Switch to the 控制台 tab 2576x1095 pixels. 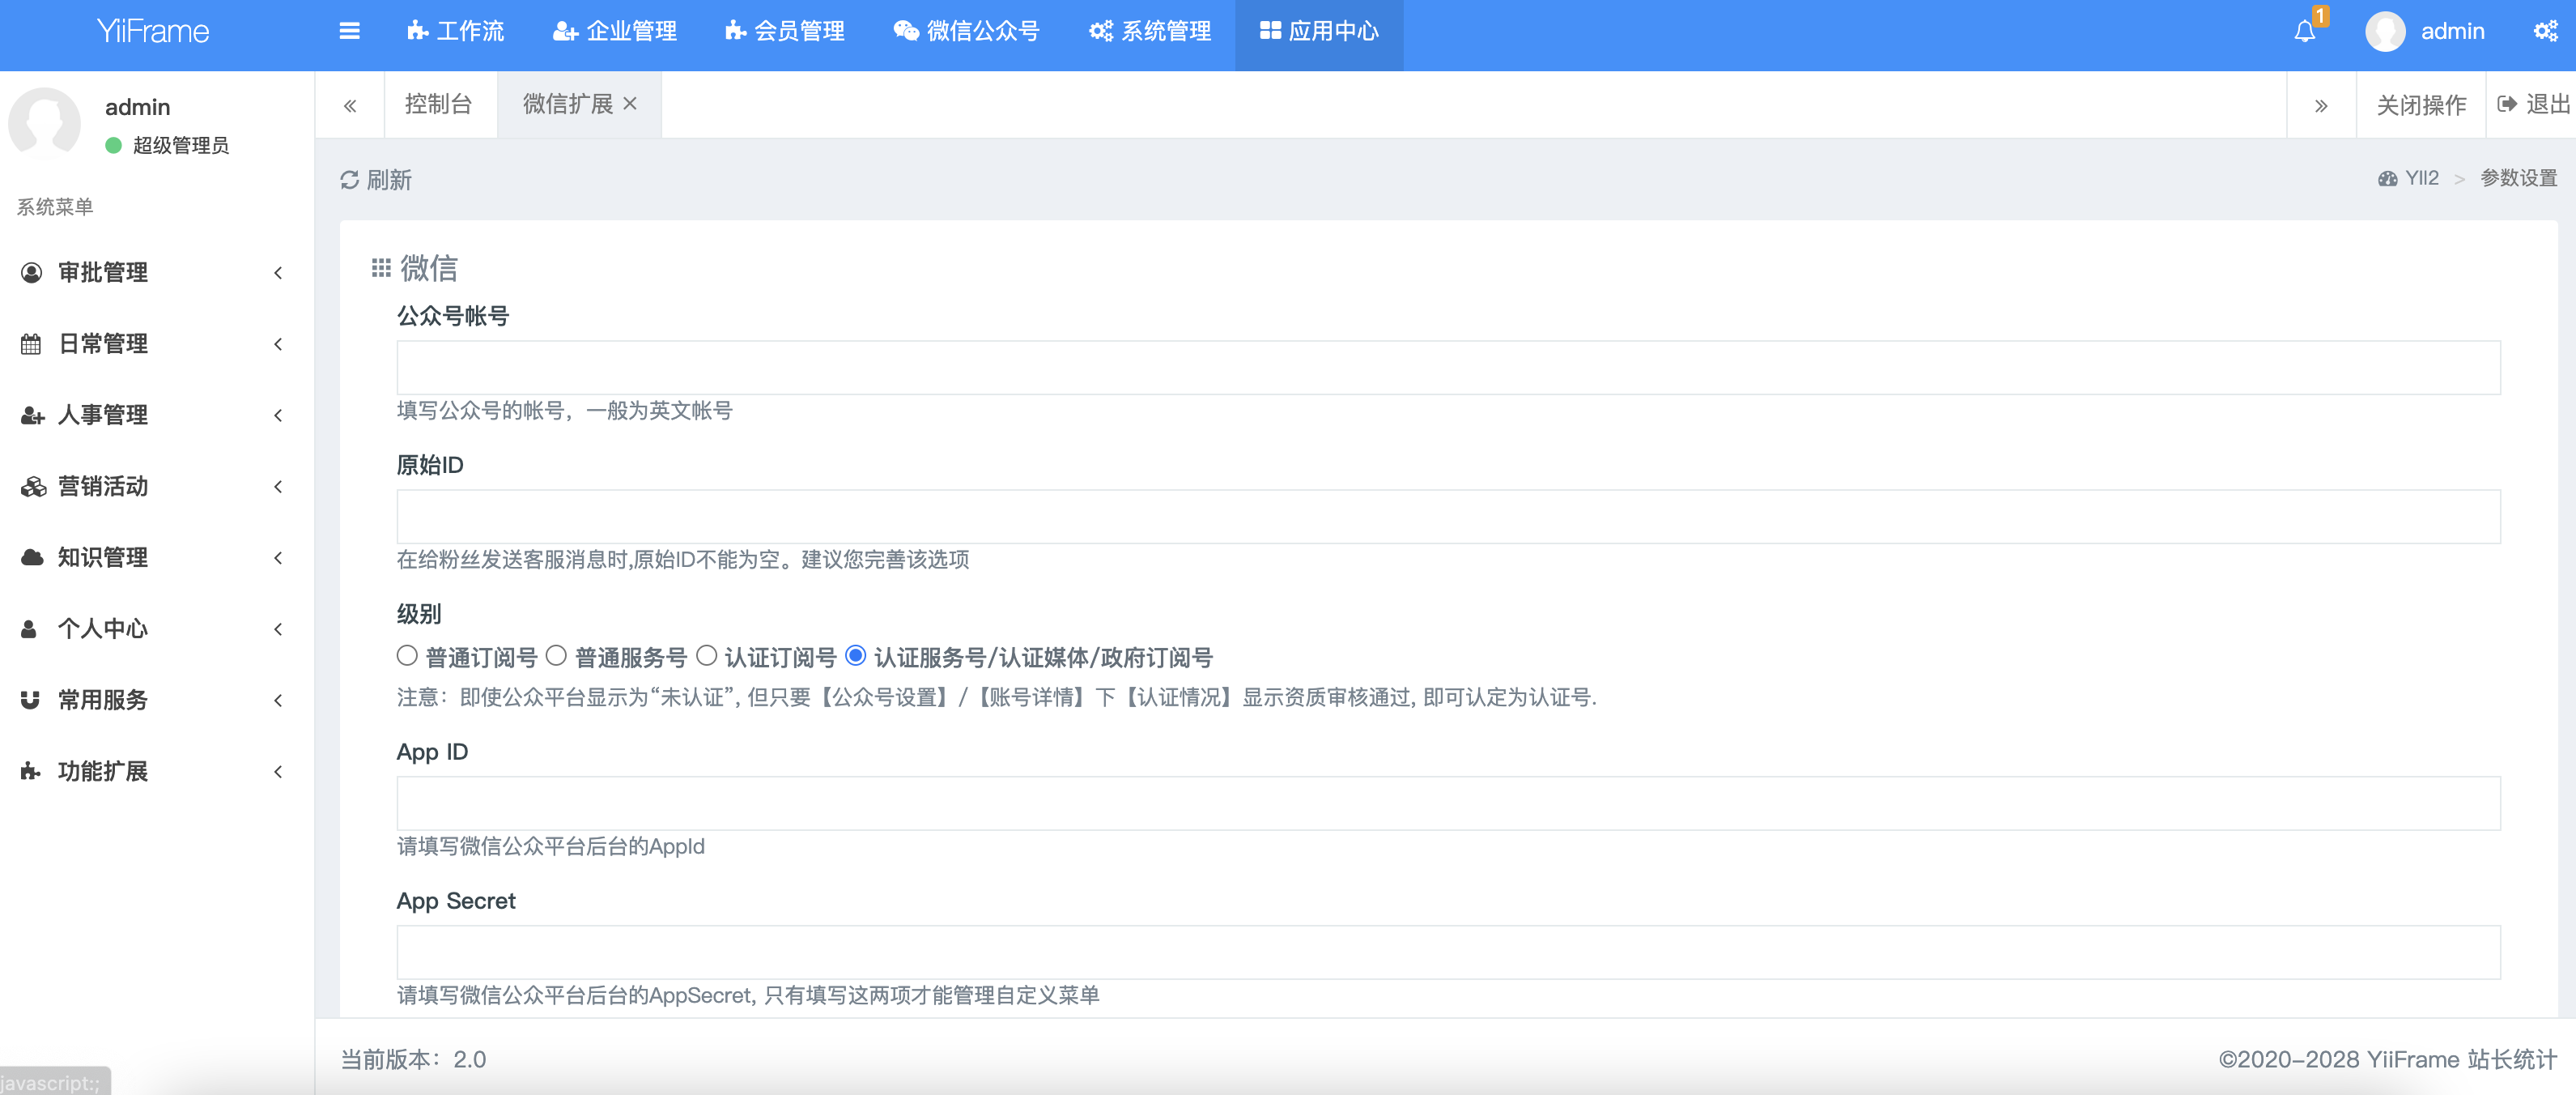click(x=438, y=104)
